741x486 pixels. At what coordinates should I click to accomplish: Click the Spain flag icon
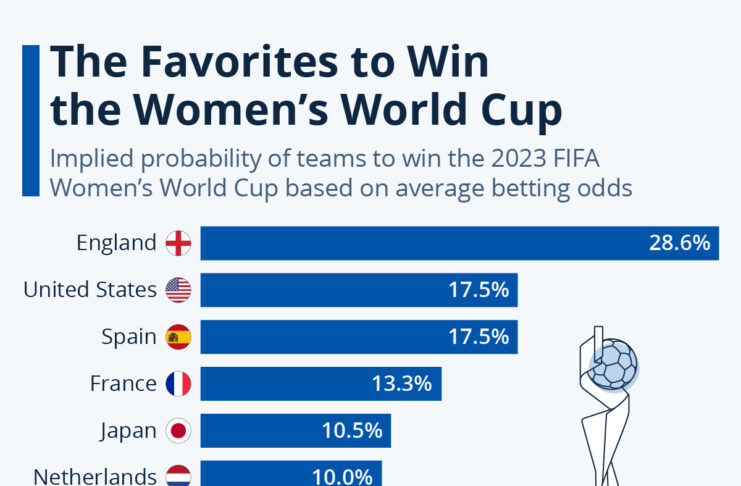(x=178, y=337)
